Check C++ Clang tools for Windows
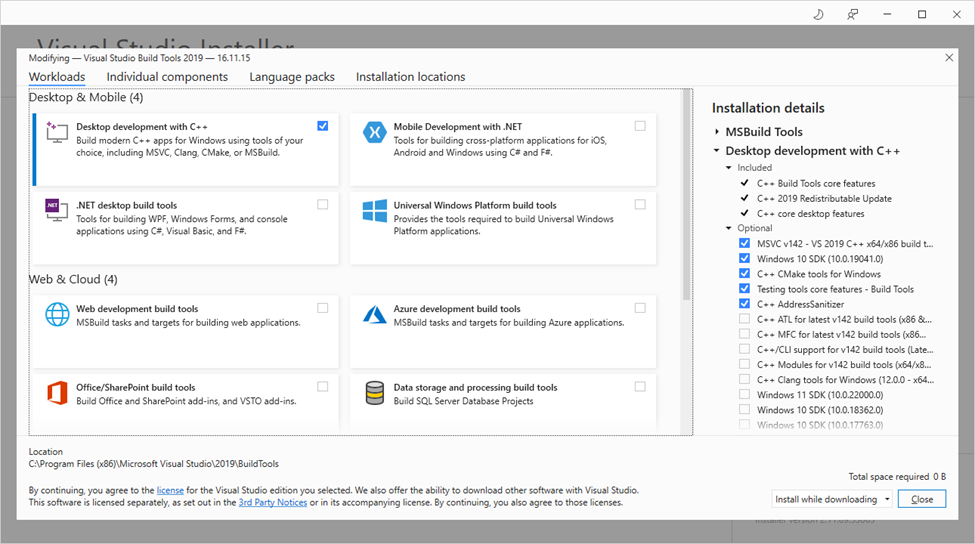 [744, 379]
